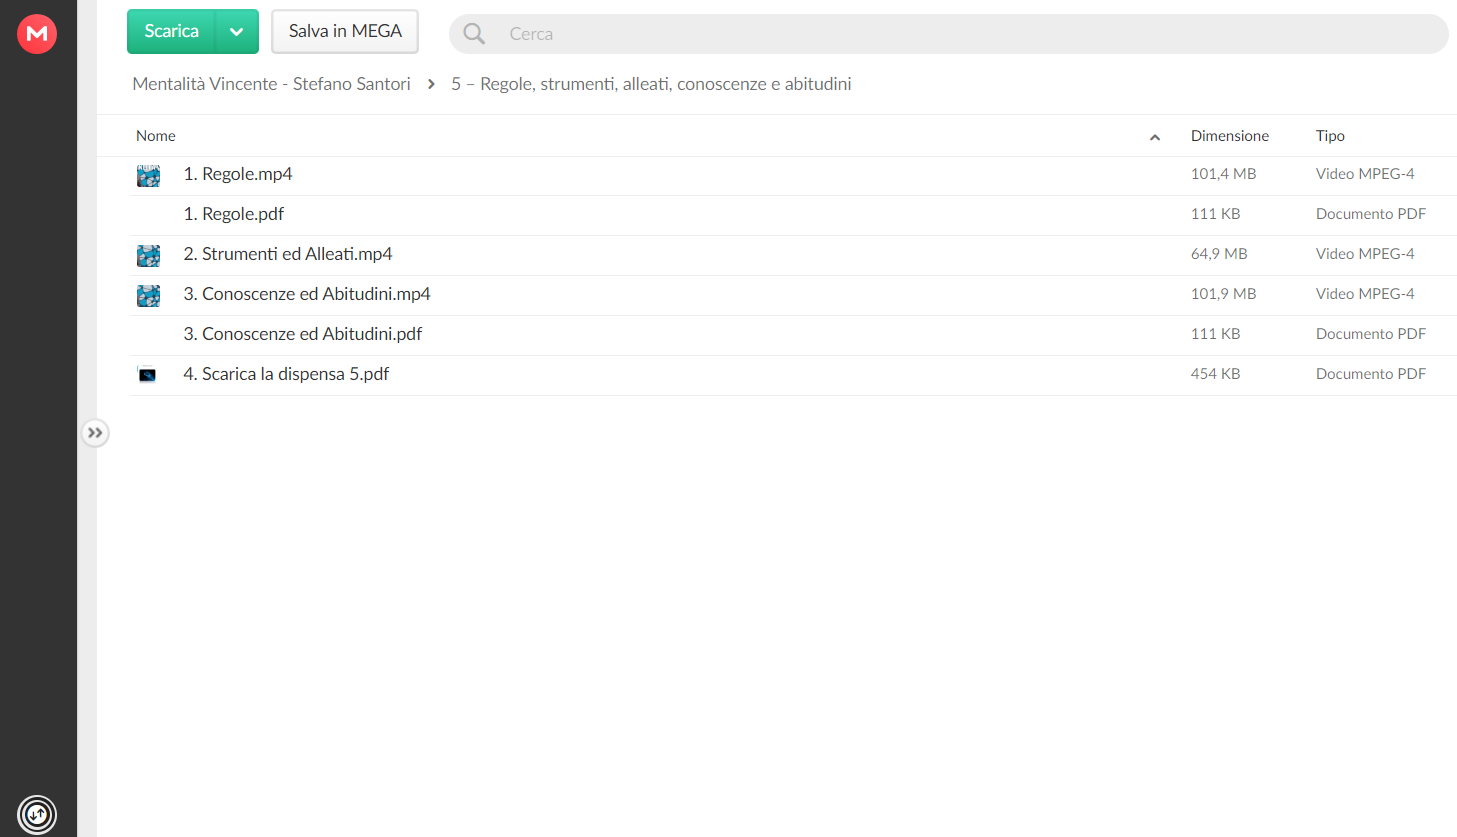
Task: Sort by the Dimensione column header
Action: 1230,136
